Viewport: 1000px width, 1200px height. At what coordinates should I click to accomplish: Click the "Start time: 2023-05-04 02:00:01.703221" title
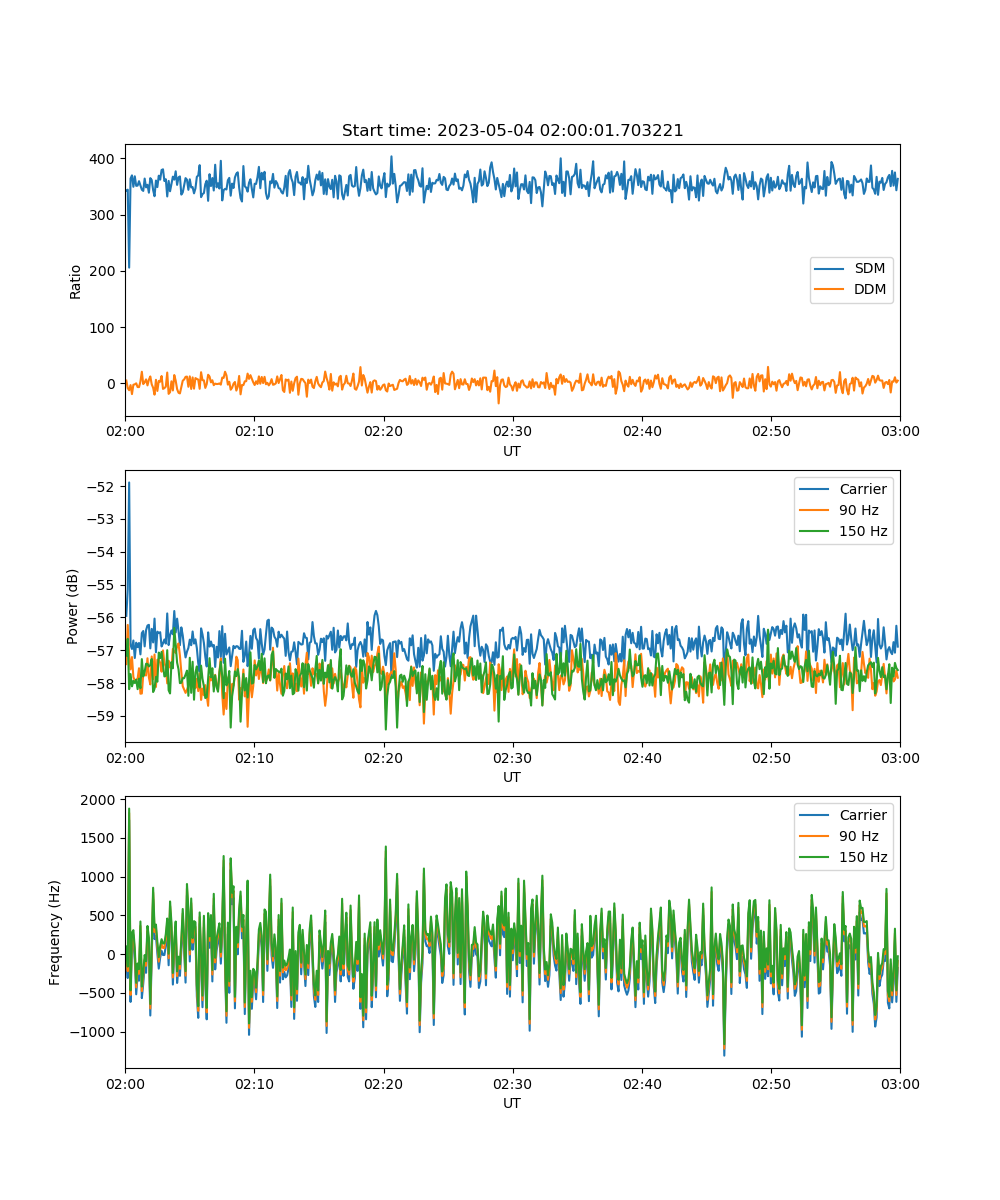pos(512,131)
